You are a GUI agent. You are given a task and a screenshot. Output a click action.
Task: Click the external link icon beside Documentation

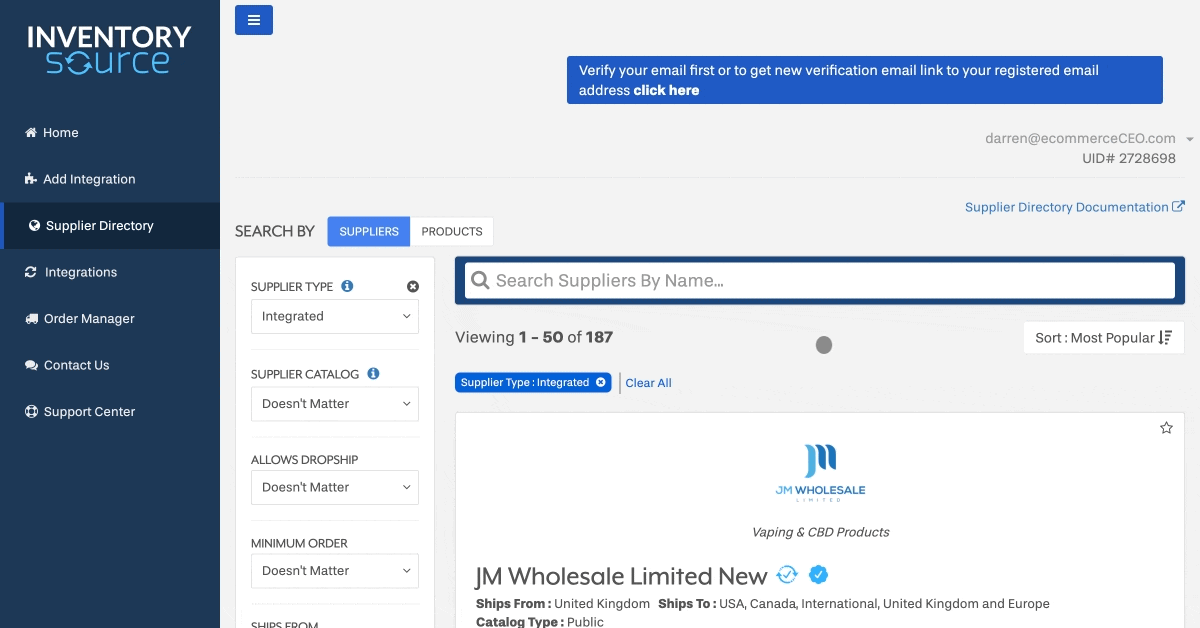pyautogui.click(x=1178, y=207)
